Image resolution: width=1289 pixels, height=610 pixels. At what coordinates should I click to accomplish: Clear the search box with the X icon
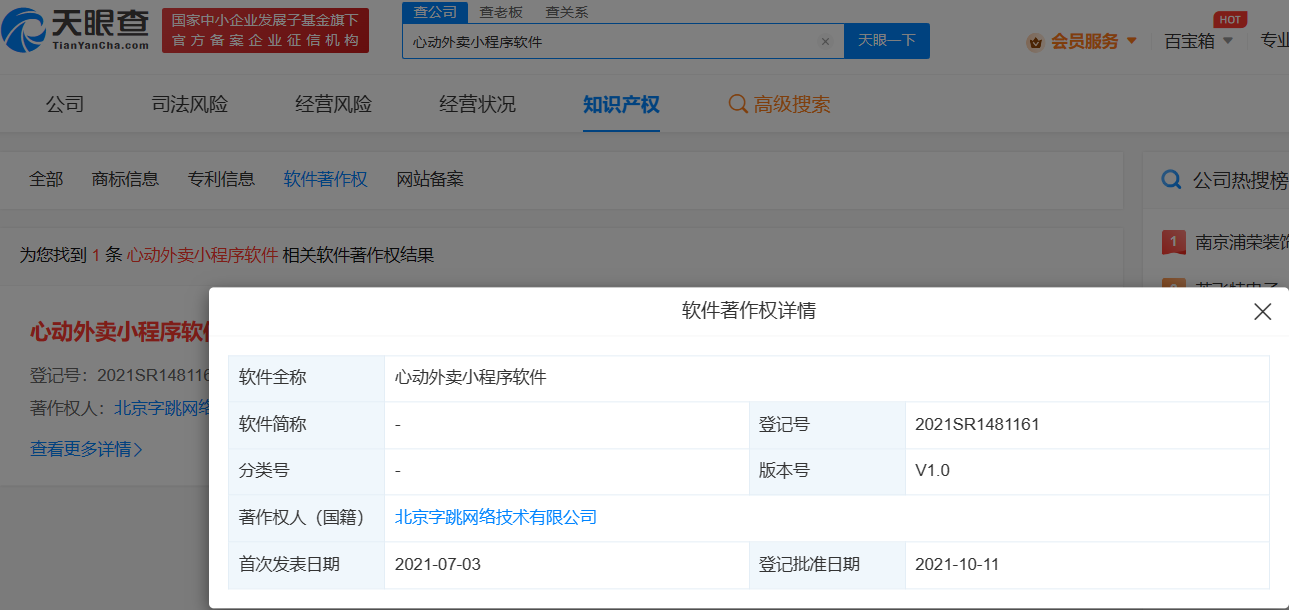[825, 42]
